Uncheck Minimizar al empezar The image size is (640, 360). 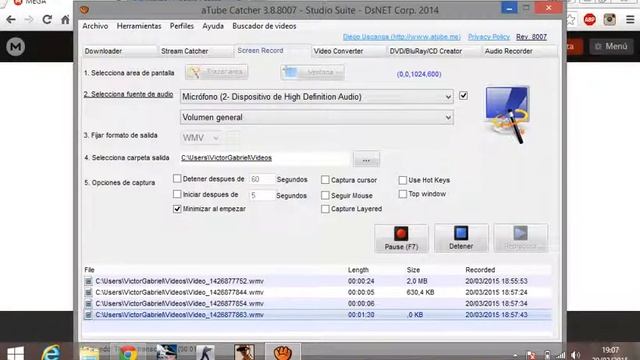[x=177, y=209]
